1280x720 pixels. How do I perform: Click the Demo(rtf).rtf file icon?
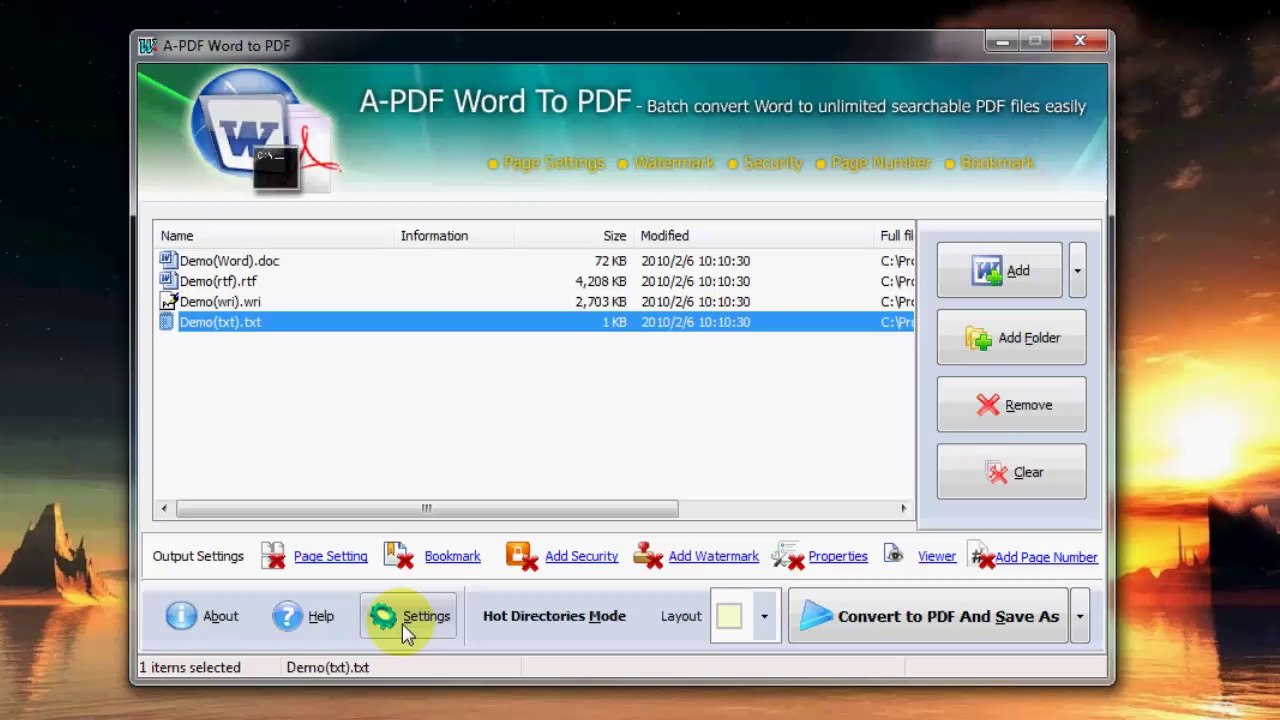click(168, 281)
